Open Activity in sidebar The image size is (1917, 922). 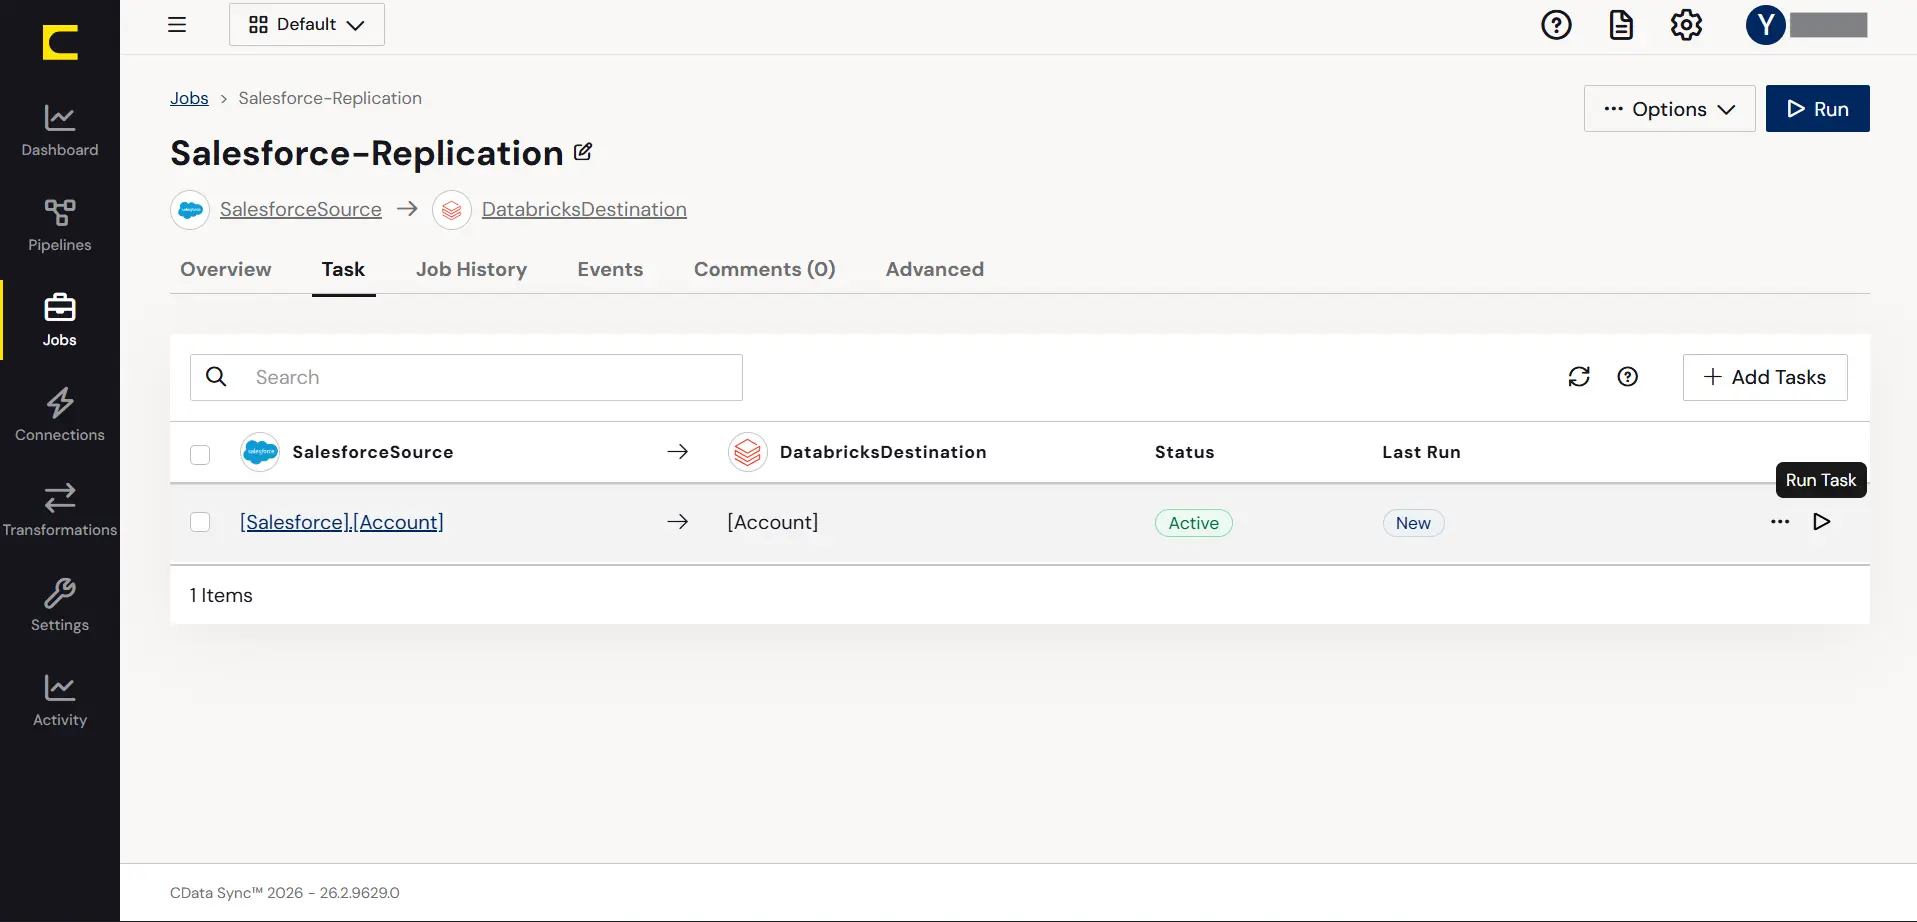pos(60,701)
